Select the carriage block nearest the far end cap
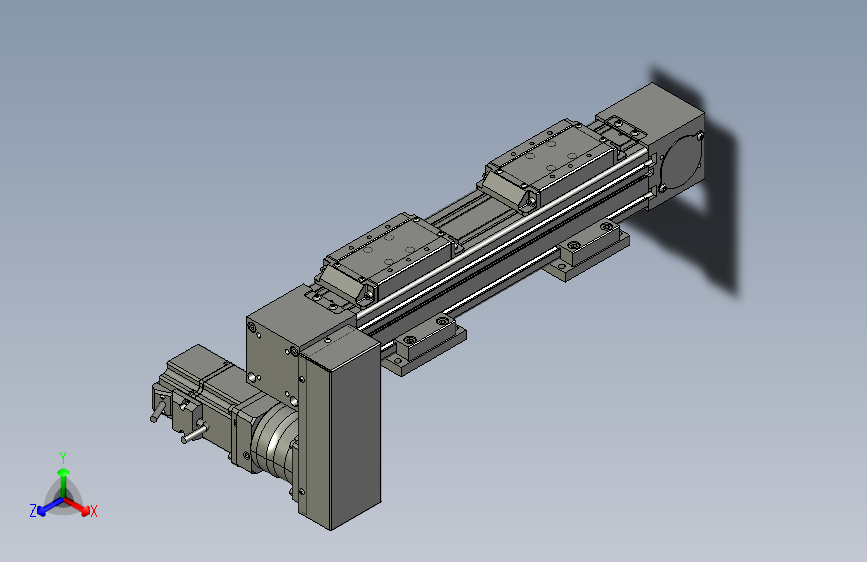The image size is (867, 562). [x=549, y=164]
